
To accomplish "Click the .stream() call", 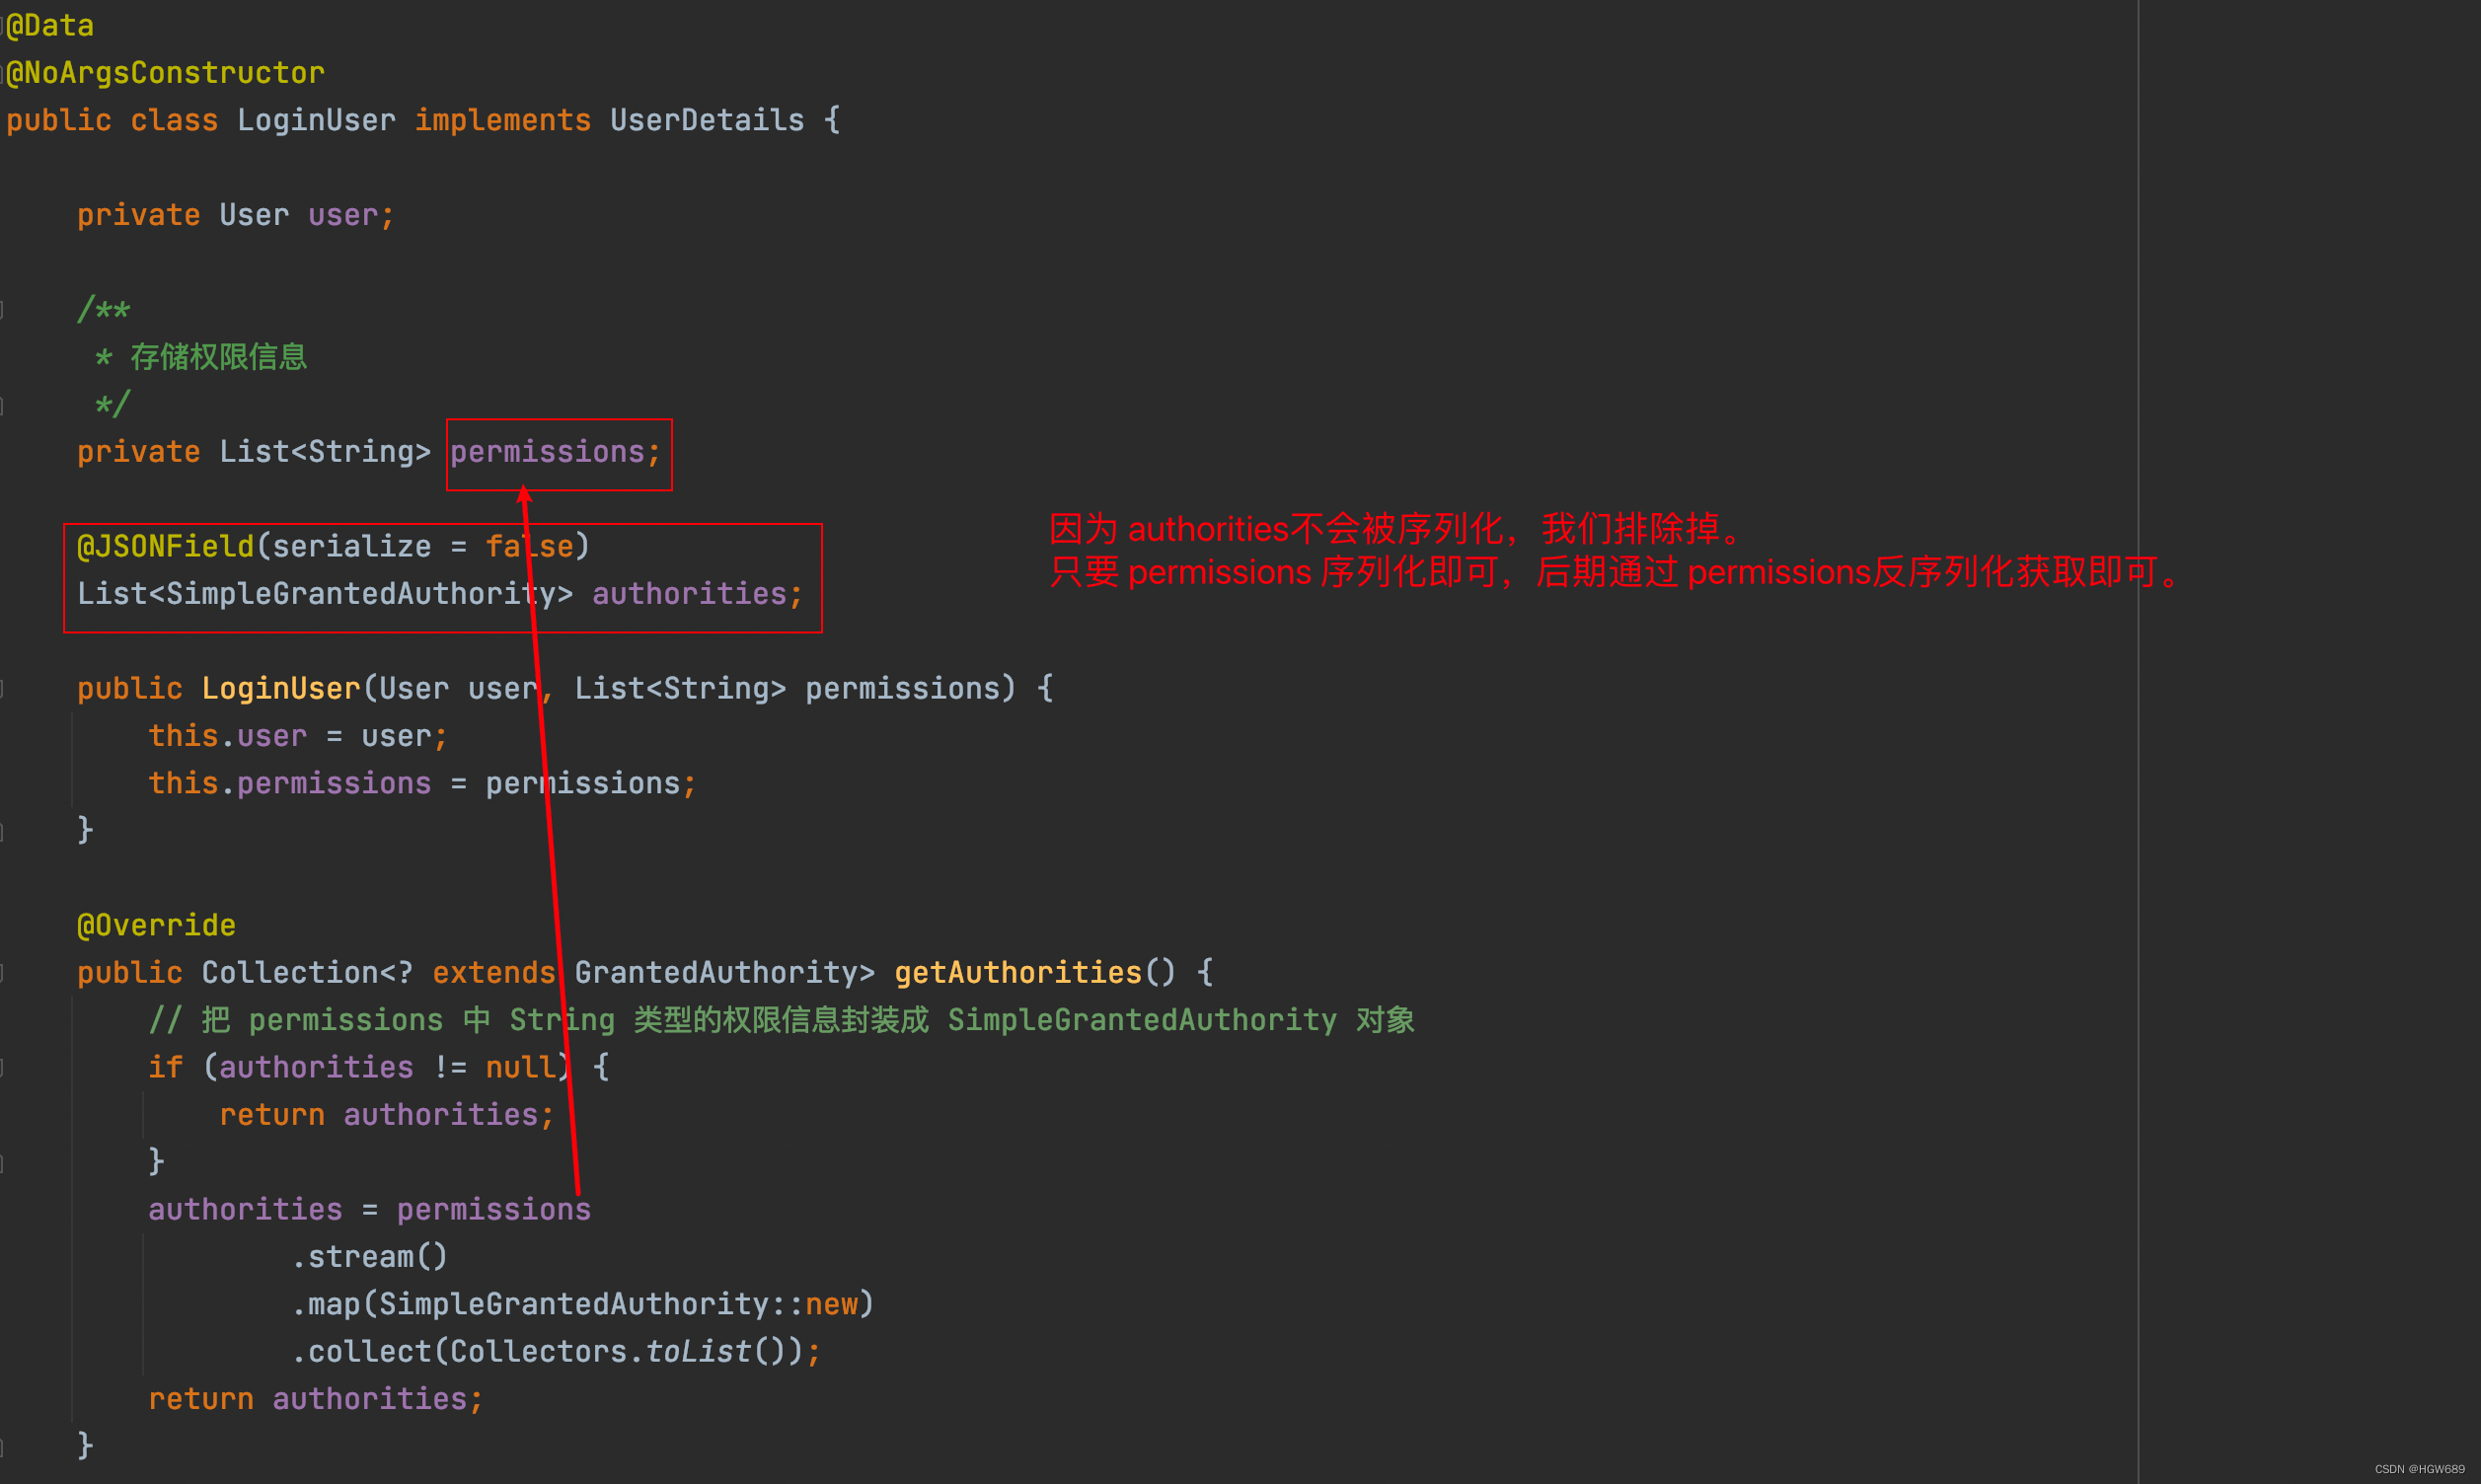I will tap(370, 1256).
